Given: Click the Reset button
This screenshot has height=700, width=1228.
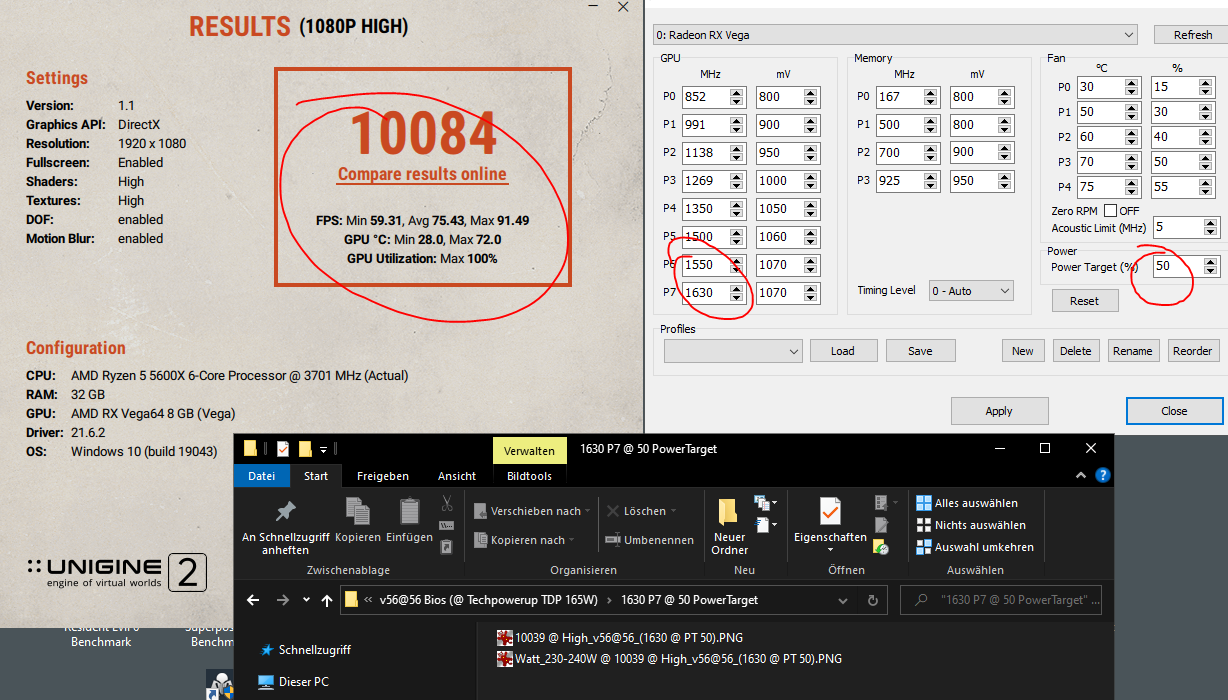Looking at the screenshot, I should tap(1084, 301).
